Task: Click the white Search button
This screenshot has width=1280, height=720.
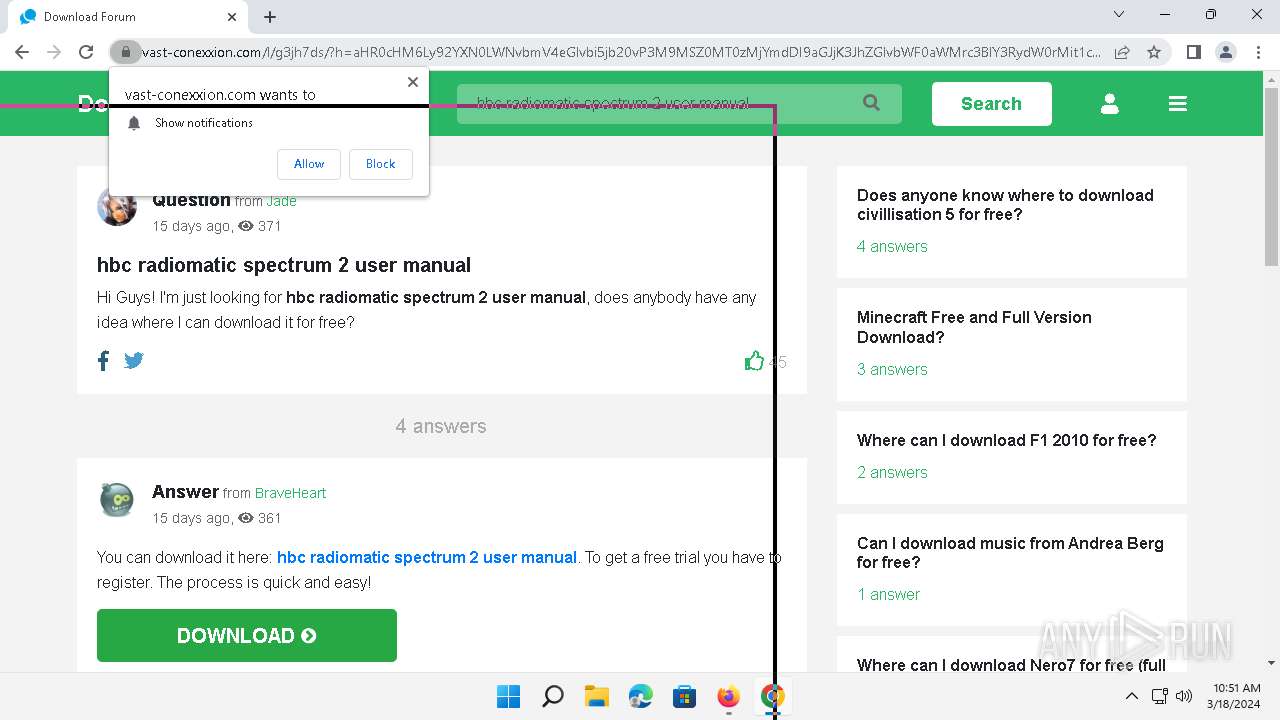Action: (x=991, y=104)
